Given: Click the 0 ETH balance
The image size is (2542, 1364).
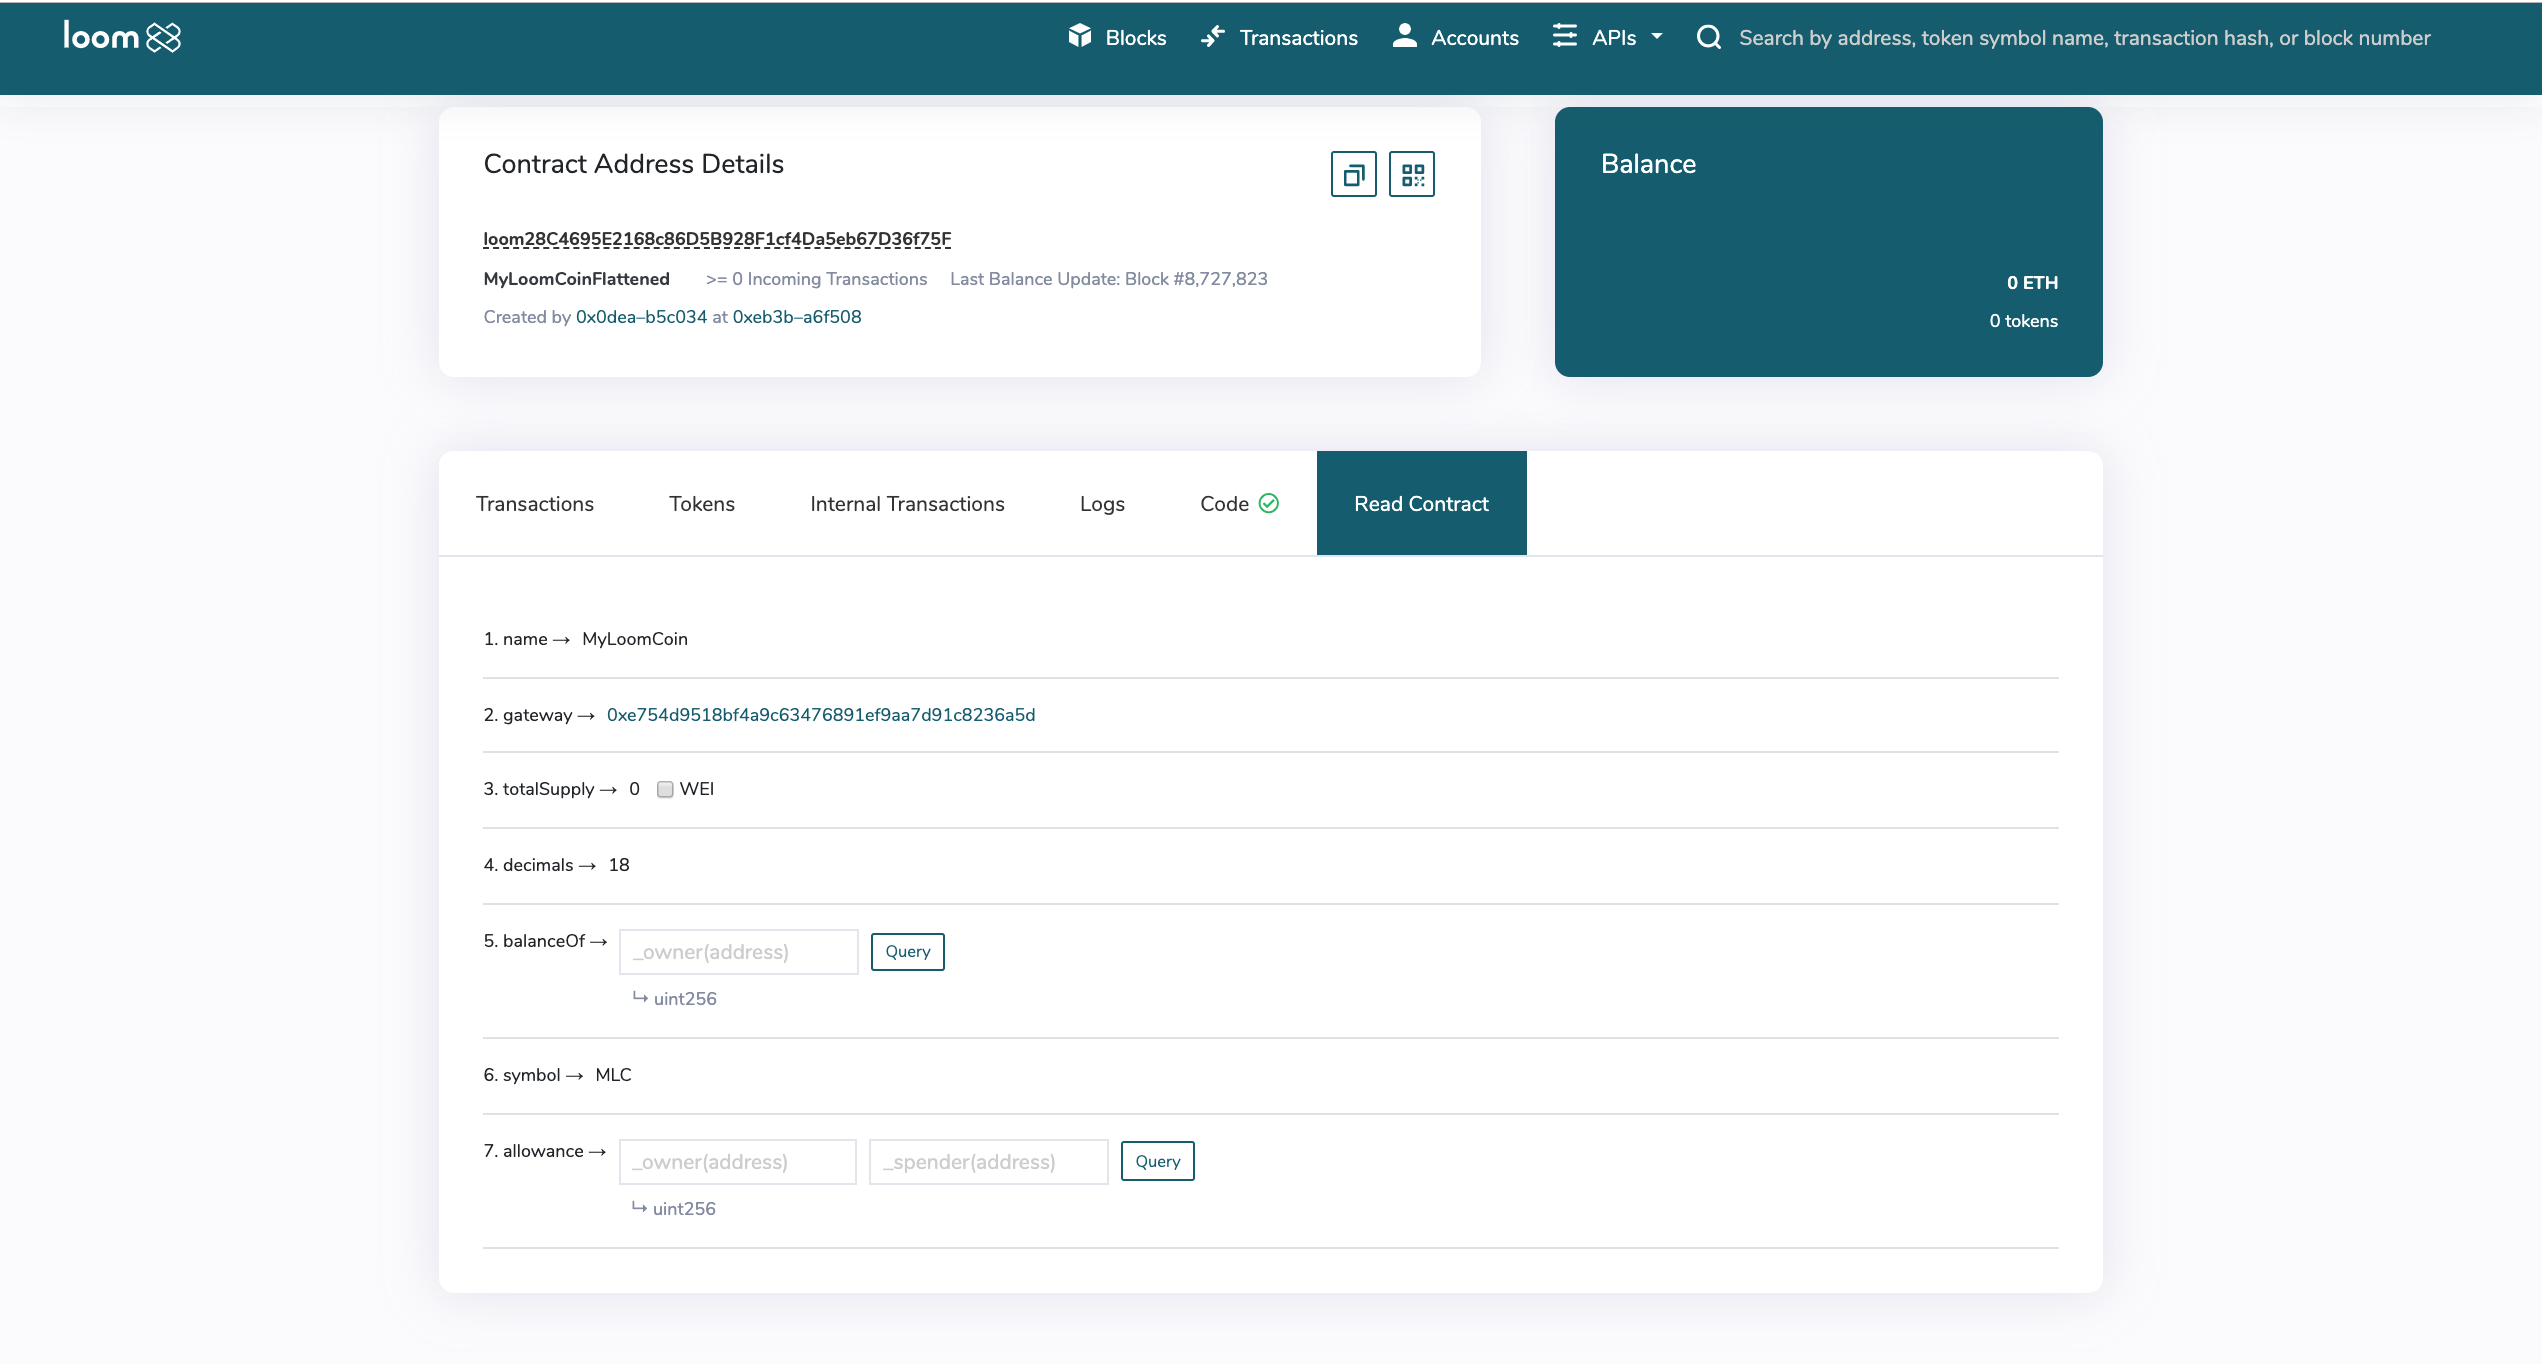Looking at the screenshot, I should click(x=2032, y=283).
